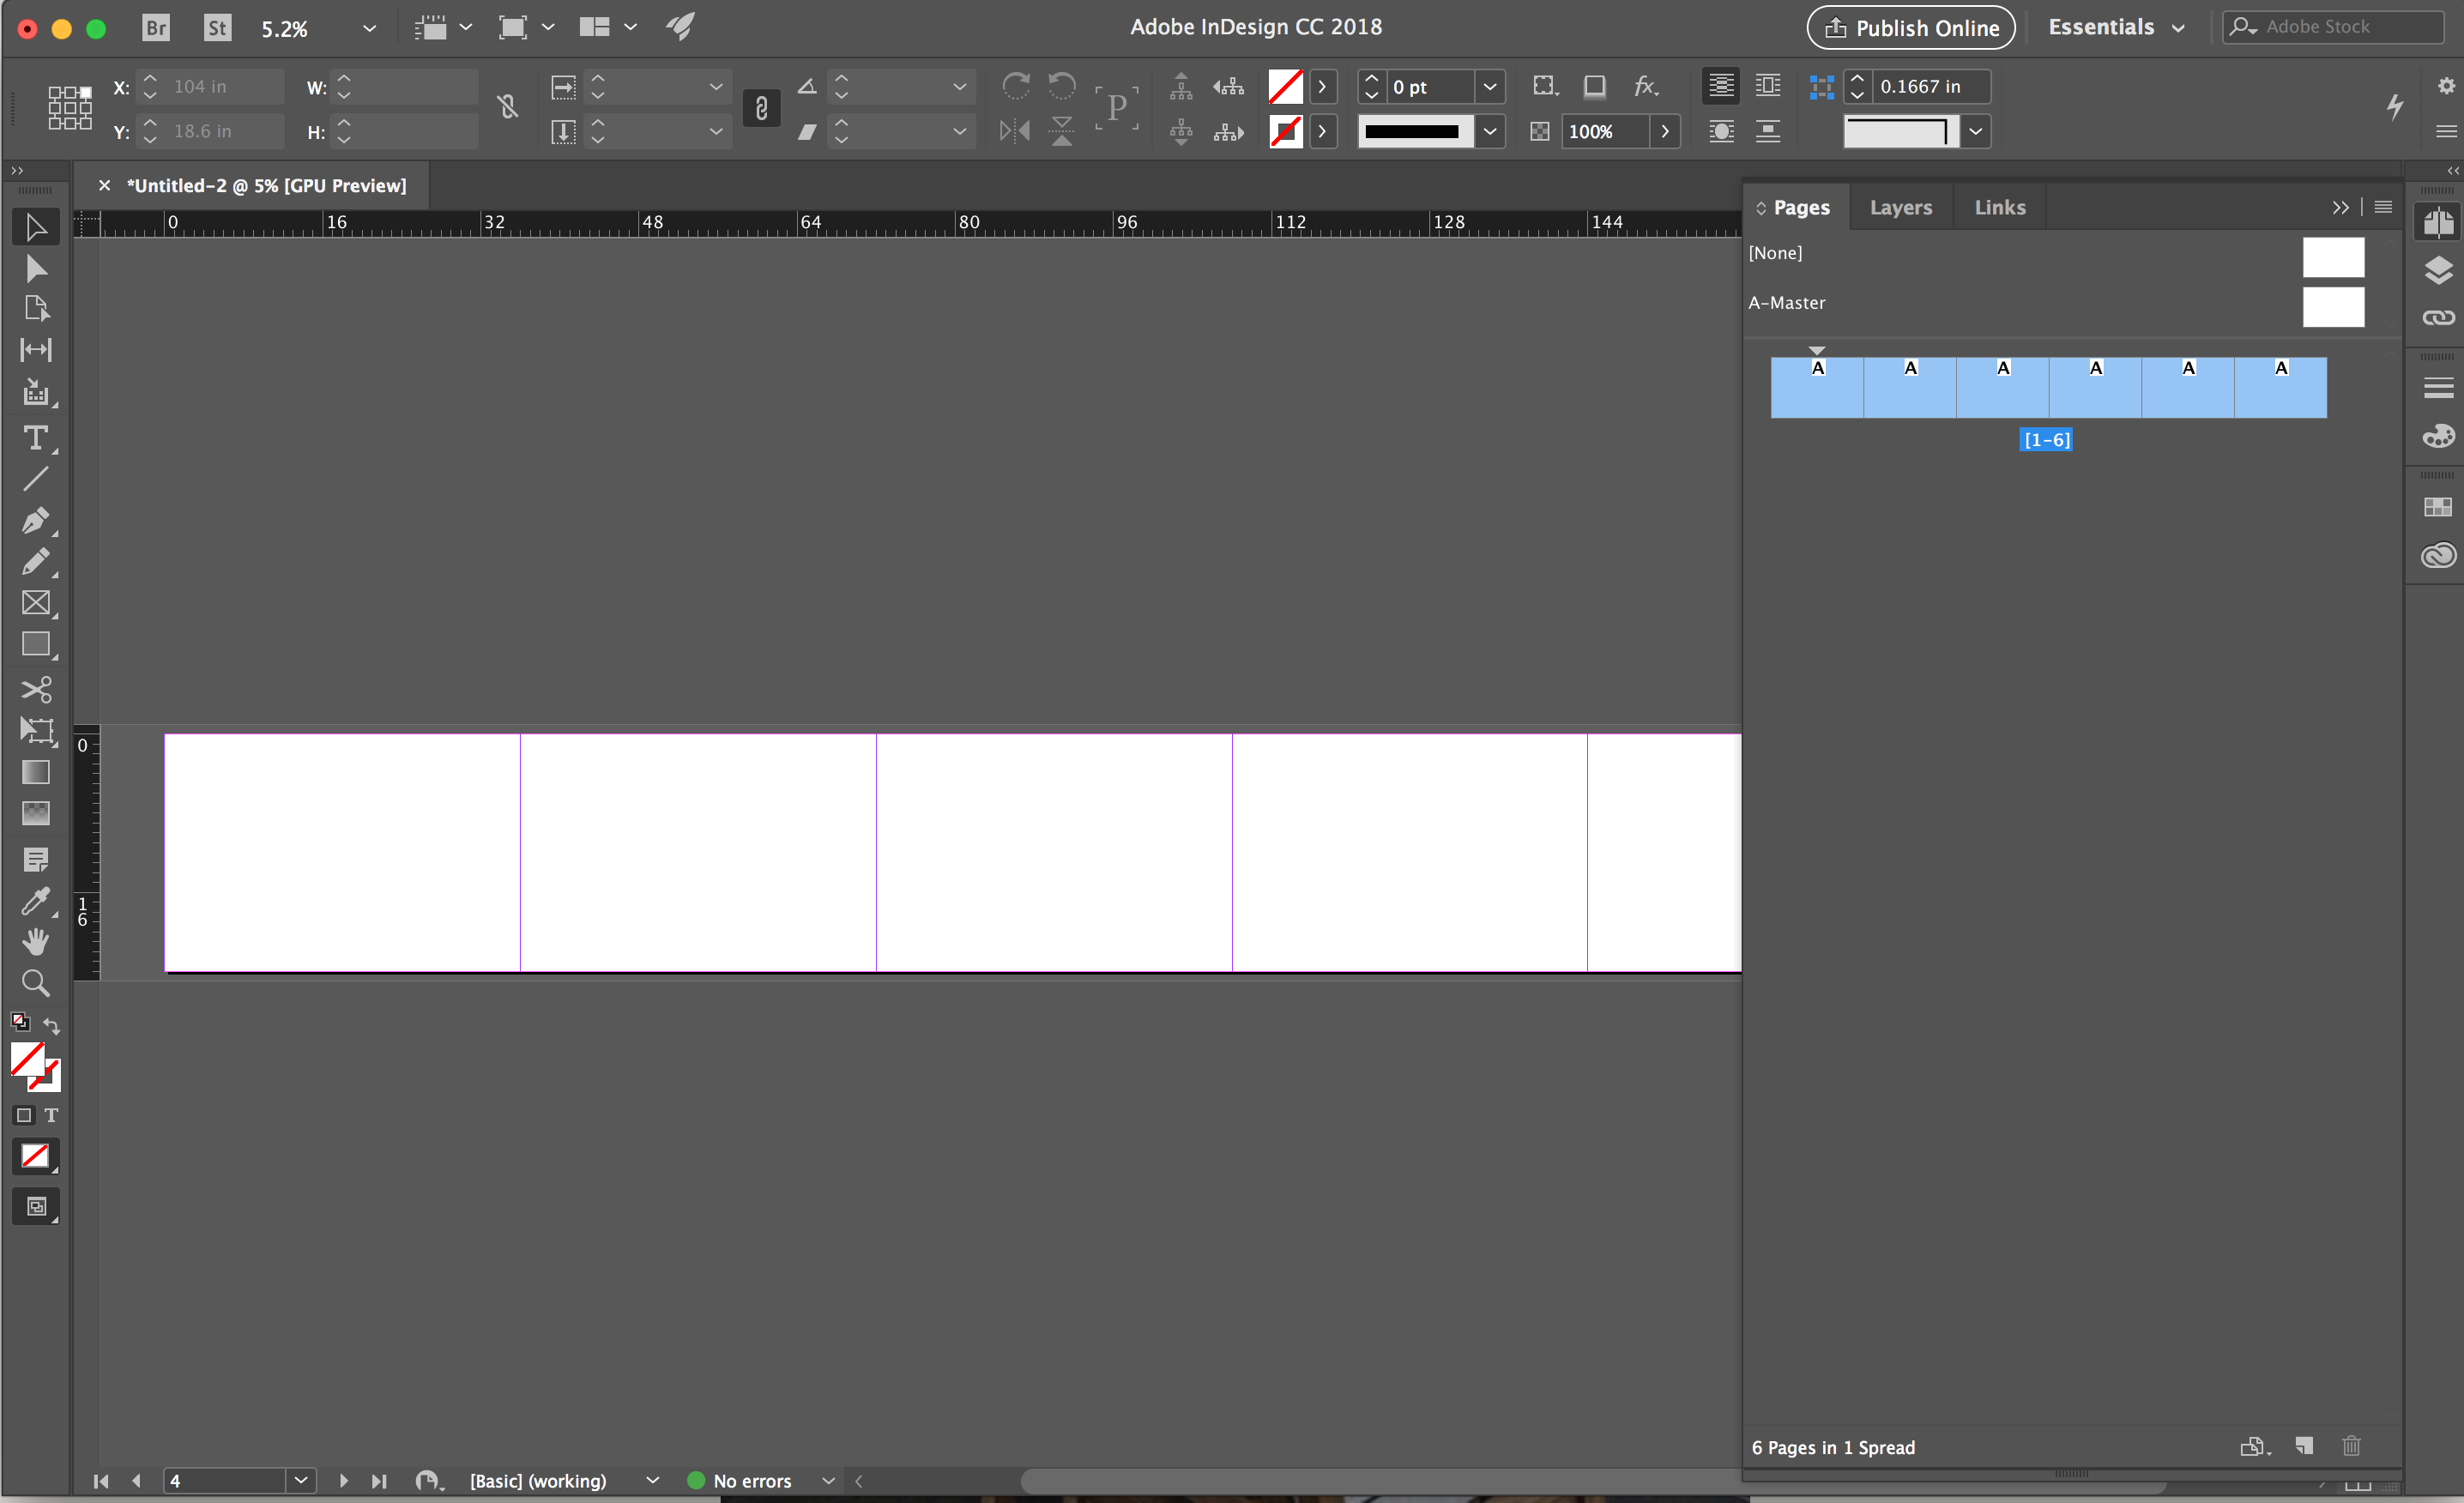Toggle constrain proportions for scaling link
This screenshot has width=2464, height=1503.
pos(761,108)
